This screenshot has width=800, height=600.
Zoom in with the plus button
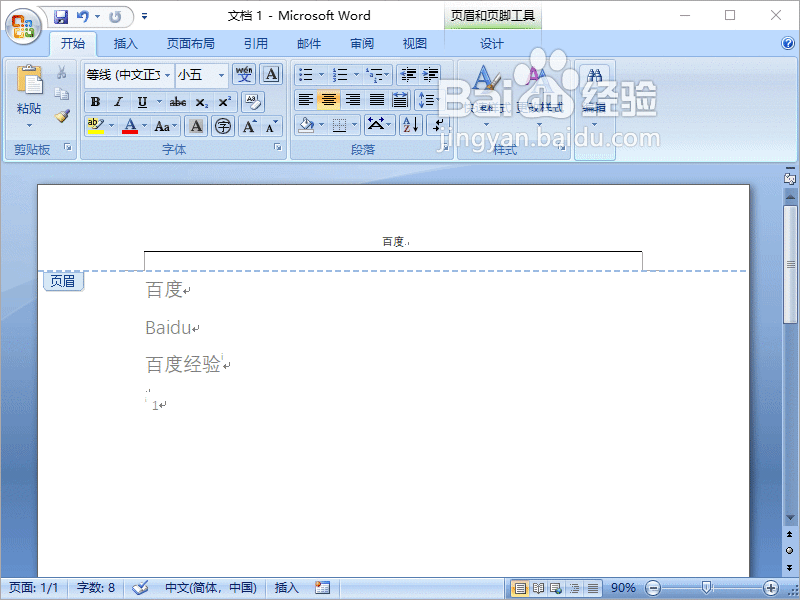tap(770, 588)
